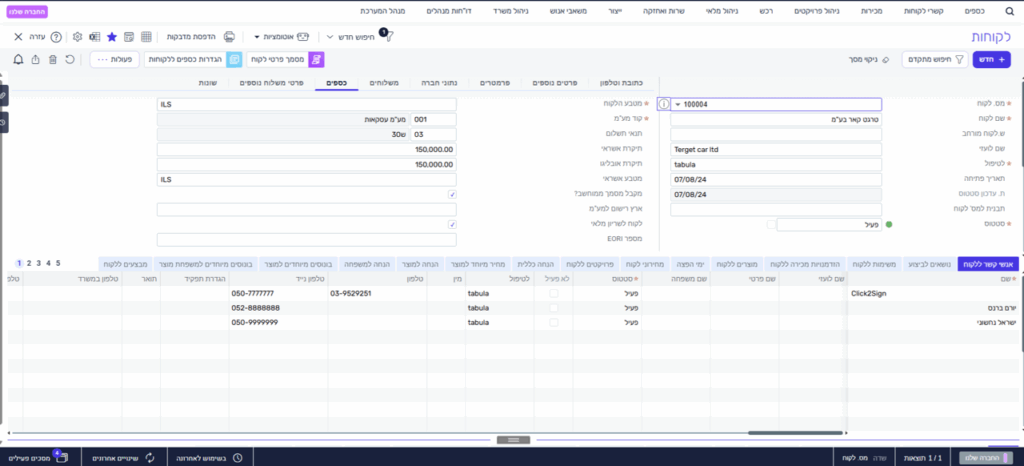Click the info icon beside customer number field
Viewport: 1024px width, 466px height.
coord(664,104)
